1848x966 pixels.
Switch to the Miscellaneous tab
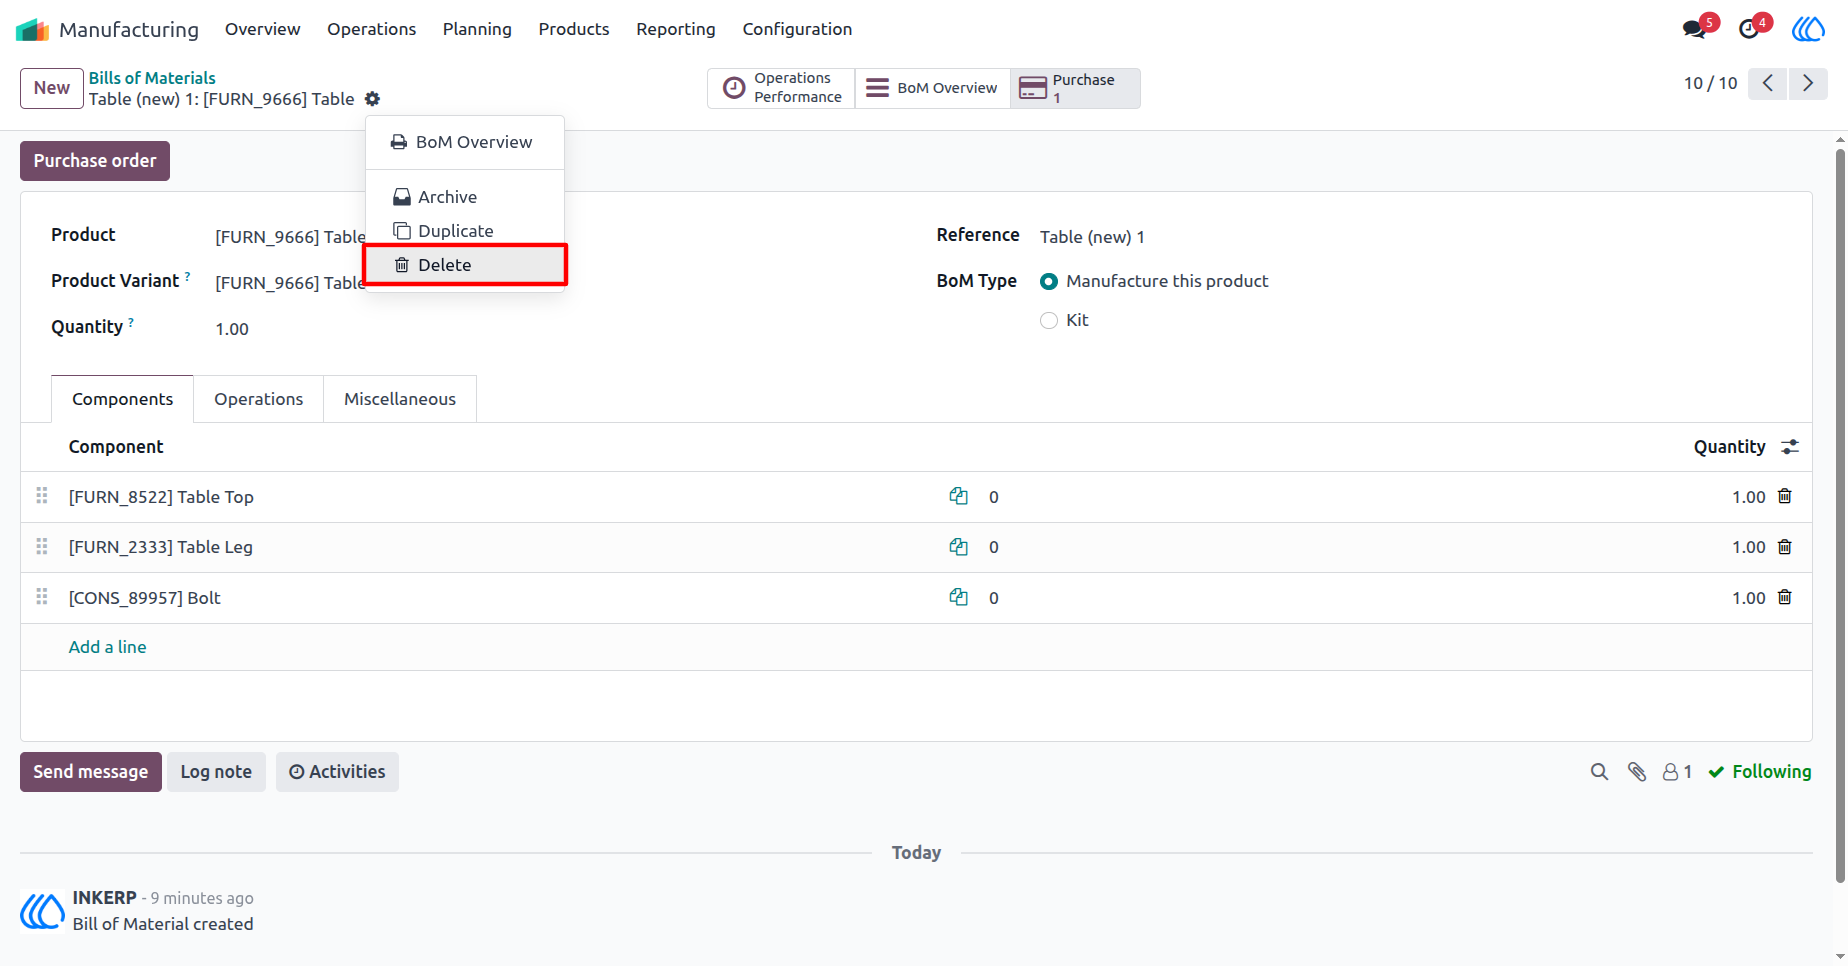400,399
